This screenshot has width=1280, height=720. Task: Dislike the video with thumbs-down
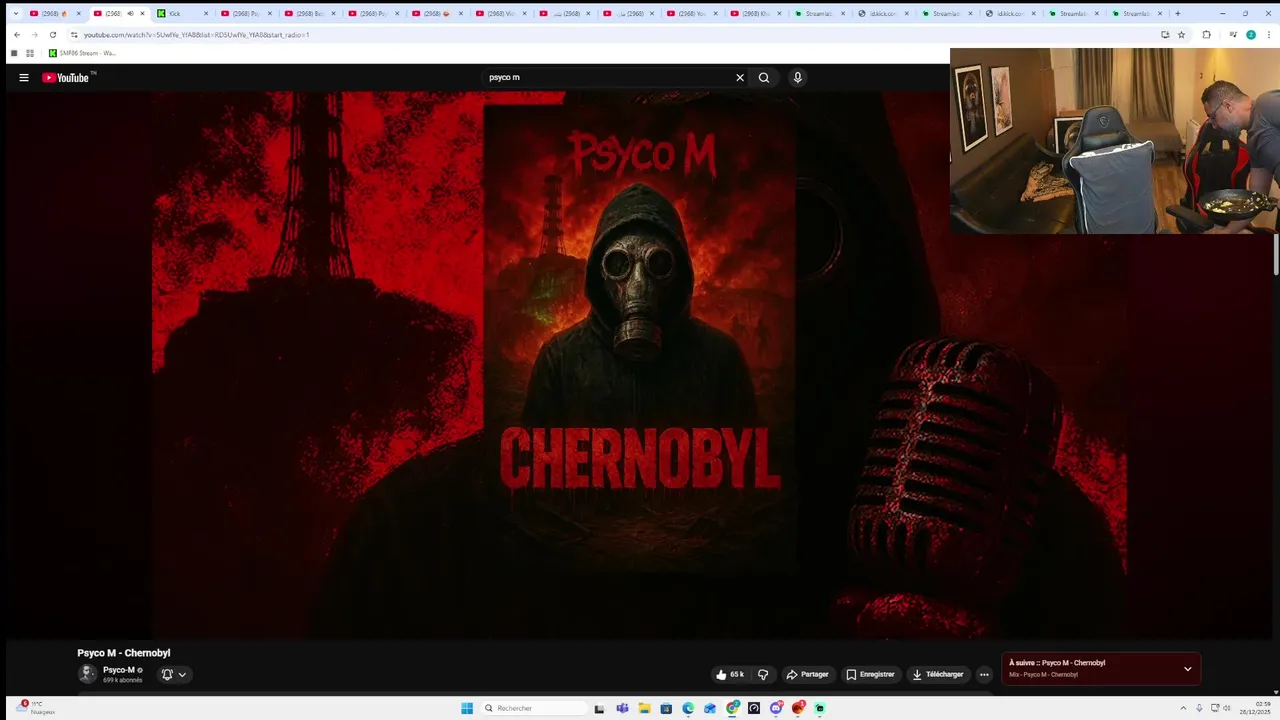(x=763, y=674)
